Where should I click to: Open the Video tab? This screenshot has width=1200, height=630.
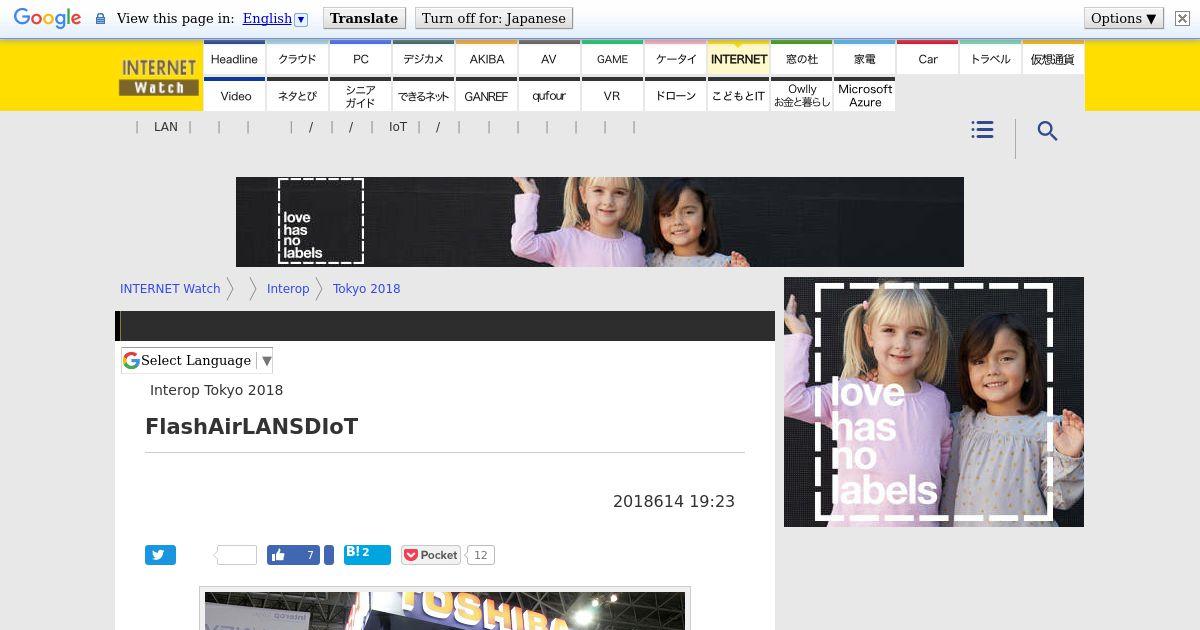tap(234, 95)
